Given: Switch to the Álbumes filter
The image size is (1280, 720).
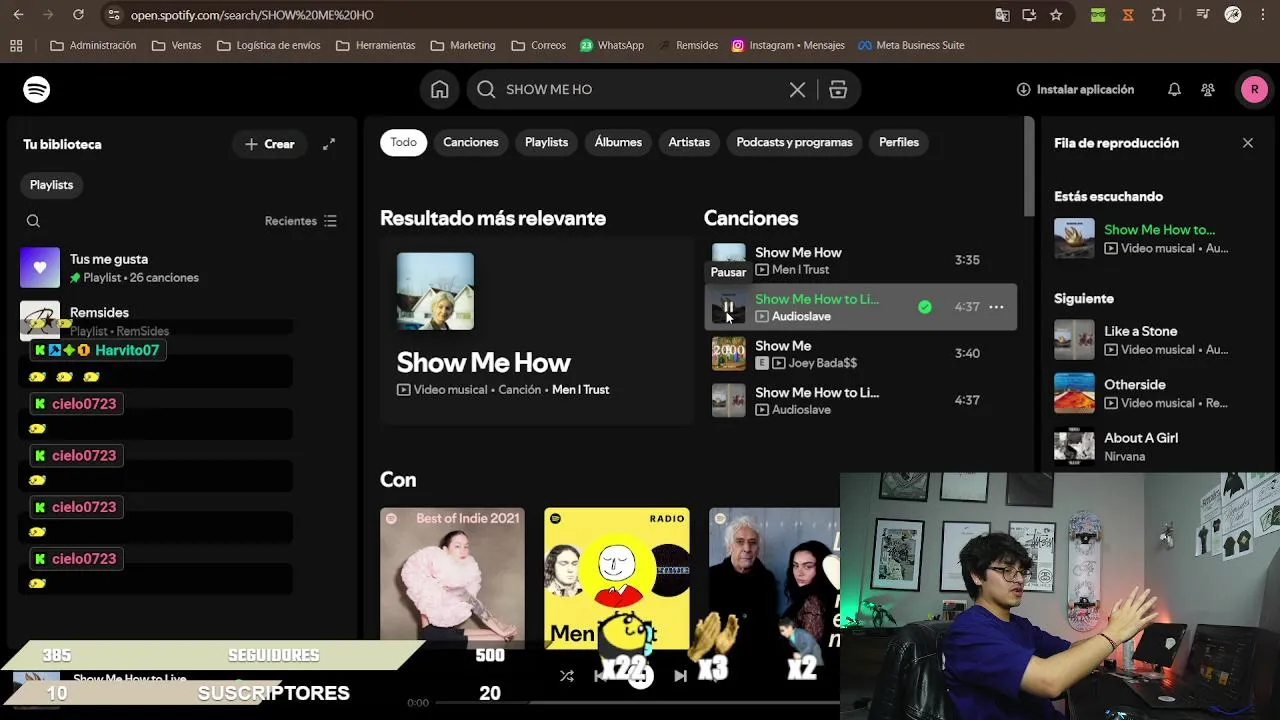Looking at the screenshot, I should 618,142.
